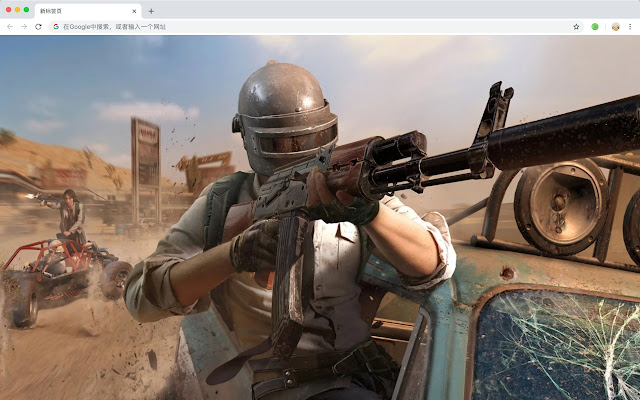Go back using the back arrow
Screen dimensions: 640x400
tap(10, 27)
